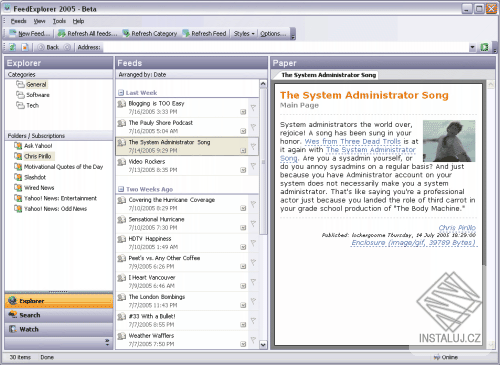The width and height of the screenshot is (500, 365).
Task: Open the Tools menu
Action: pyautogui.click(x=59, y=21)
